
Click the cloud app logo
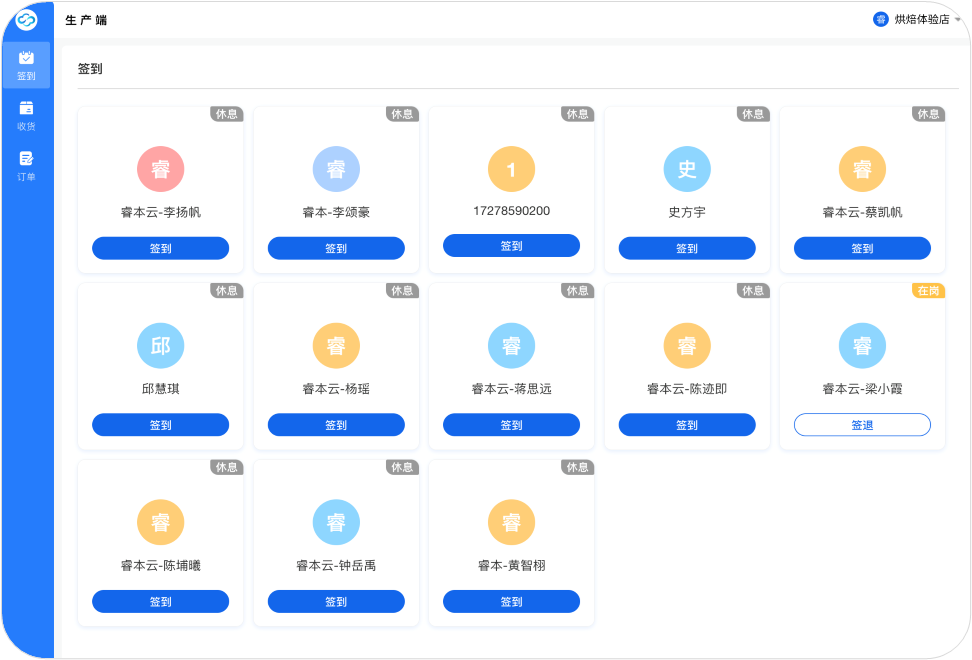pyautogui.click(x=26, y=20)
